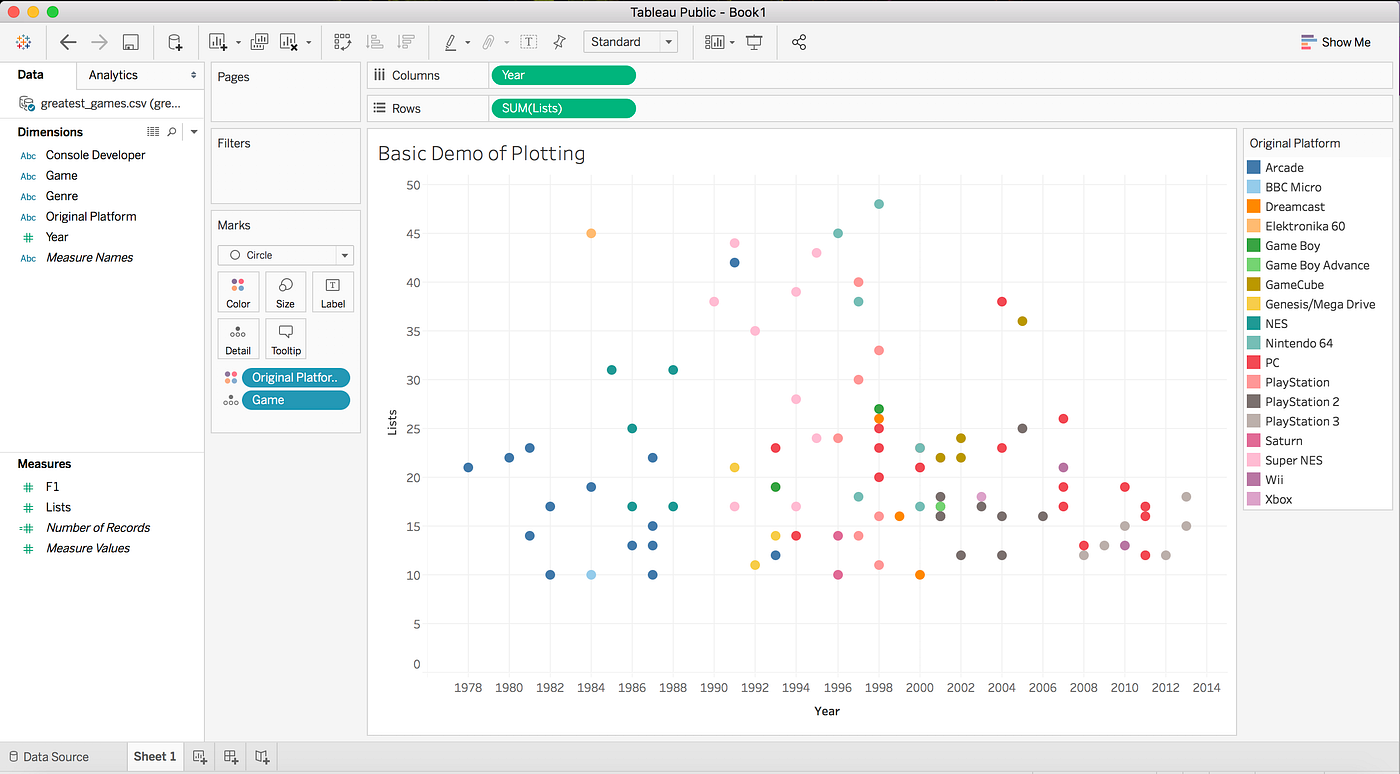1400x774 pixels.
Task: Click the New Data Source icon
Action: 175,42
